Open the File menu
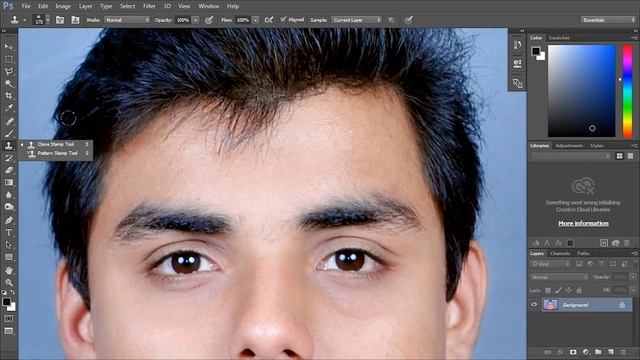Screen dimensions: 640x360 pos(26,6)
